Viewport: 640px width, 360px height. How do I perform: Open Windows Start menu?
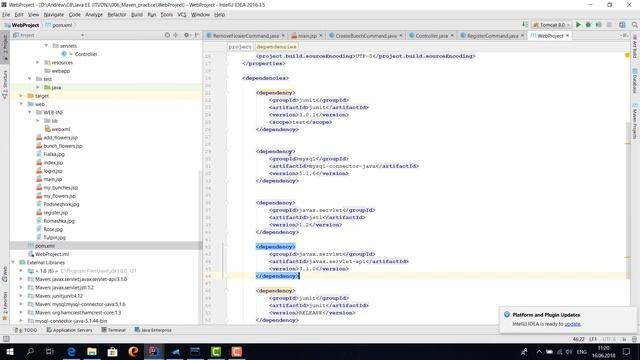click(x=9, y=351)
